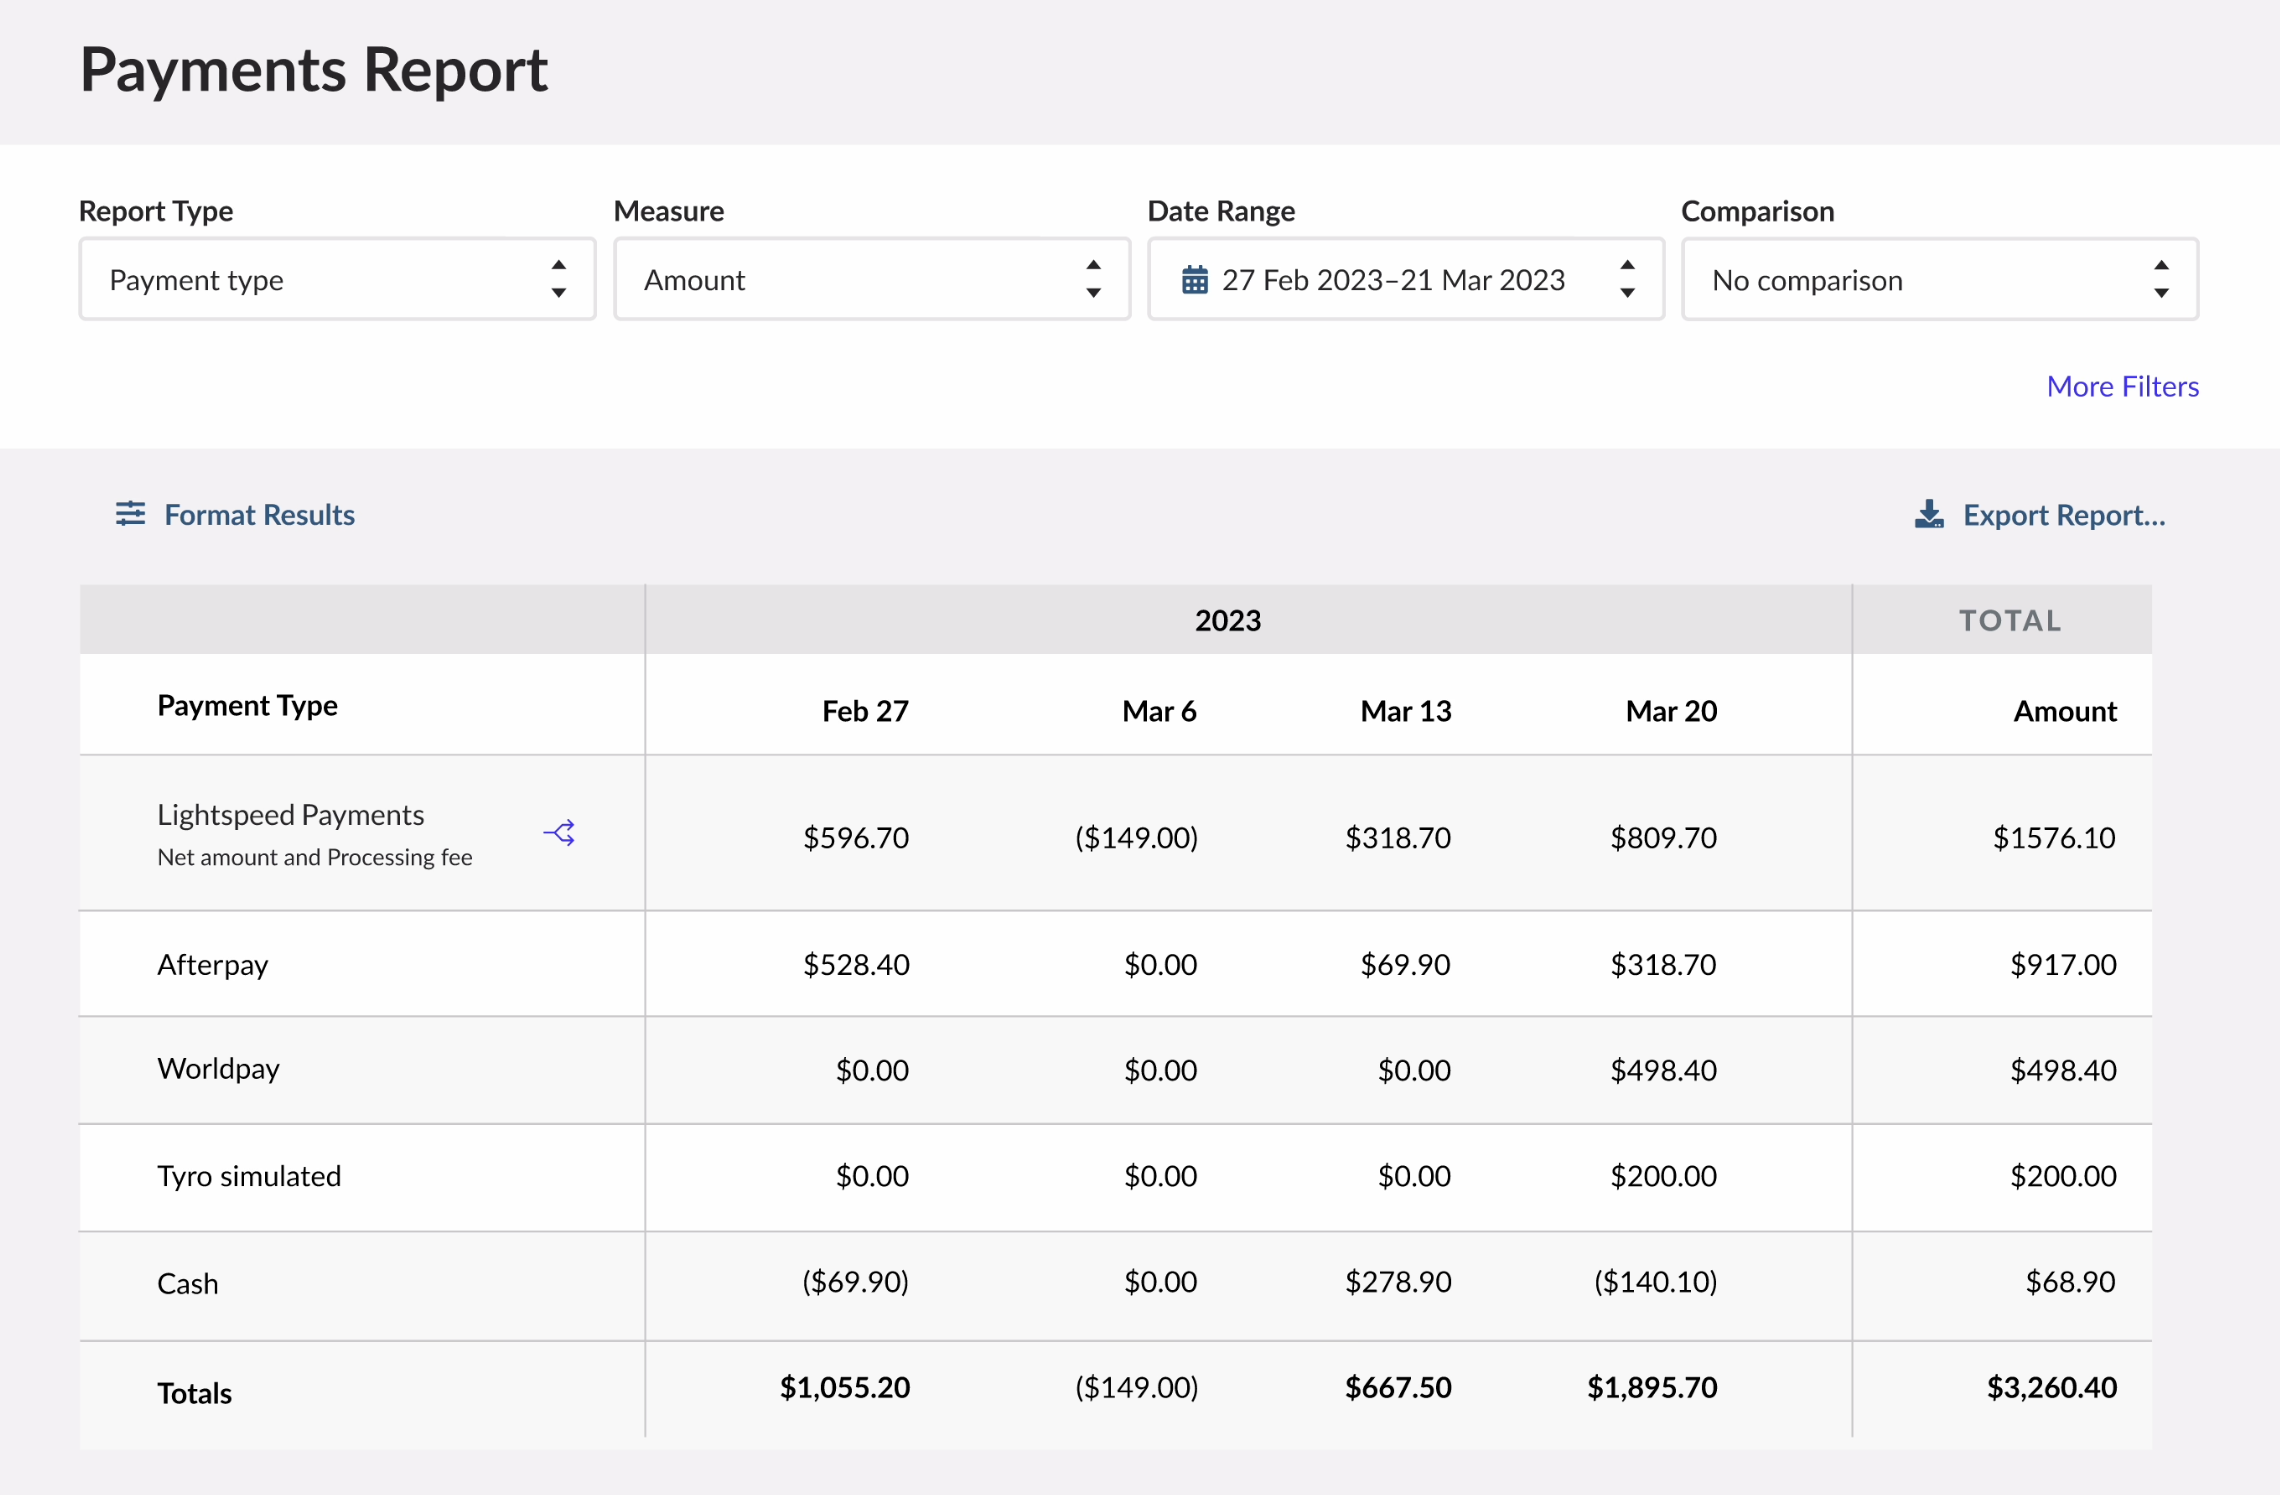Image resolution: width=2280 pixels, height=1495 pixels.
Task: Click Export Report text button
Action: (x=2063, y=515)
